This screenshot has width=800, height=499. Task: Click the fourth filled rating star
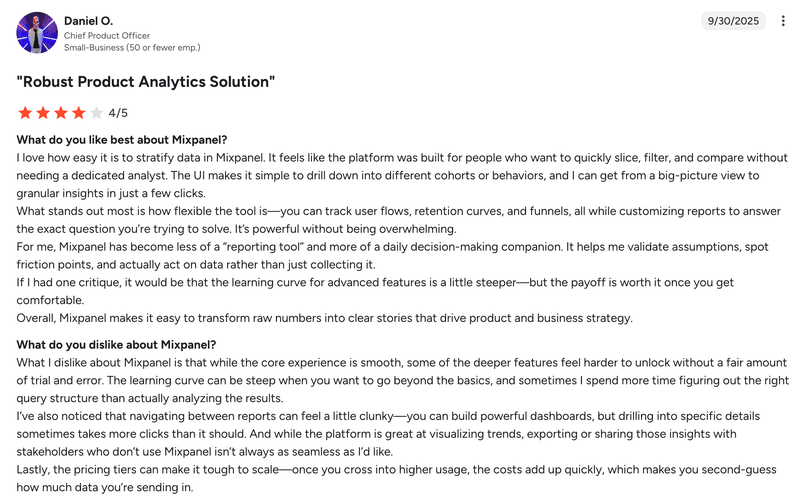[x=79, y=113]
